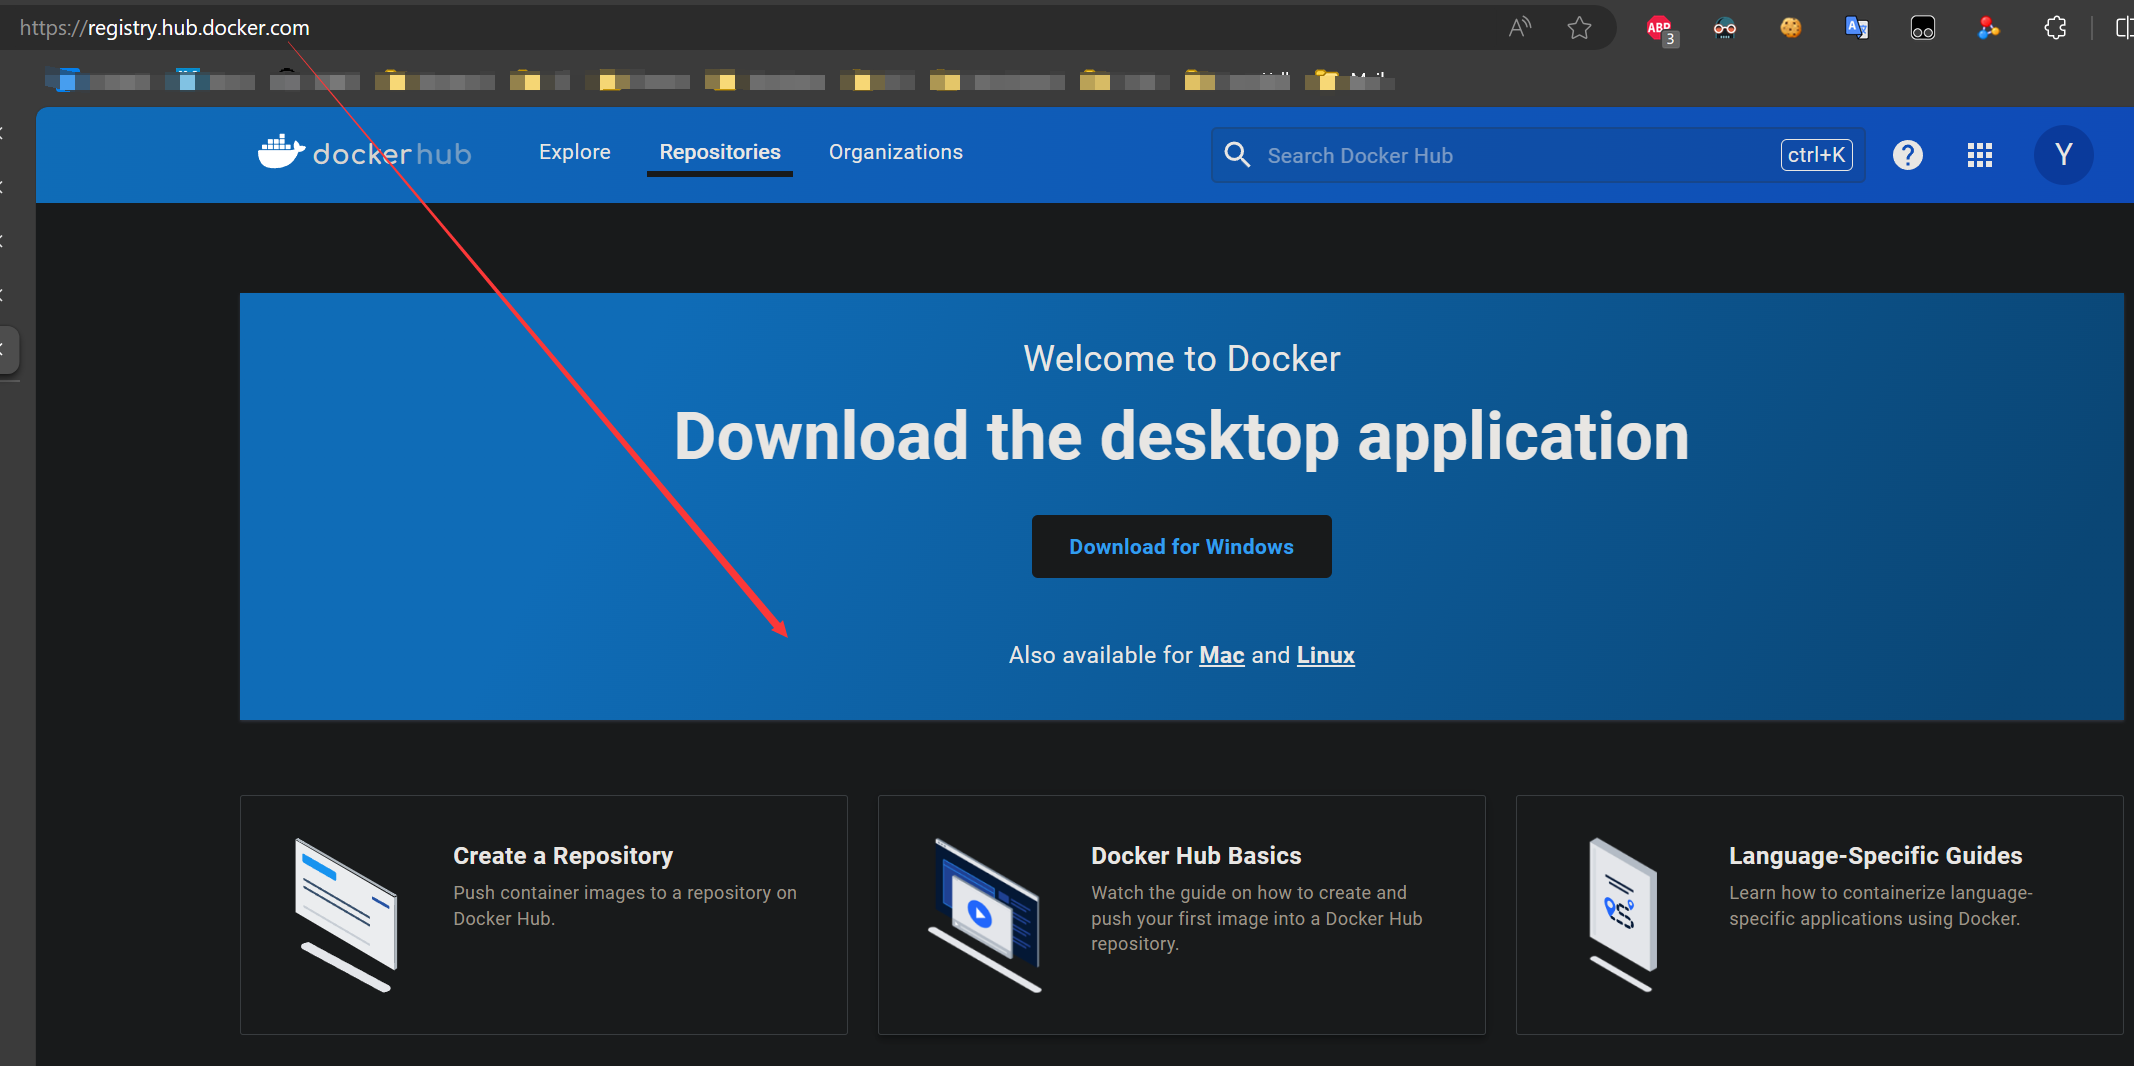Click the "Welcome to Docker" text
Viewport: 2134px width, 1066px height.
(1181, 359)
